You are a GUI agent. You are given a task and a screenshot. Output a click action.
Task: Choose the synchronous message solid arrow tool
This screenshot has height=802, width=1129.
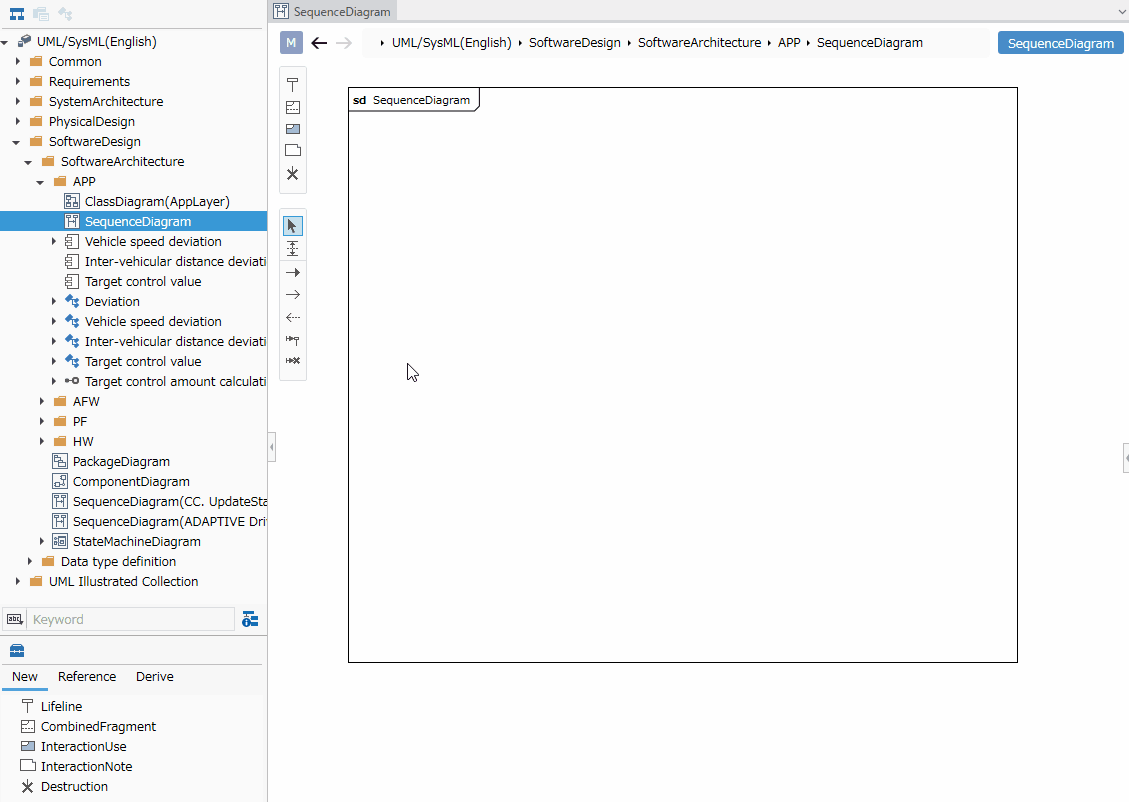click(292, 272)
